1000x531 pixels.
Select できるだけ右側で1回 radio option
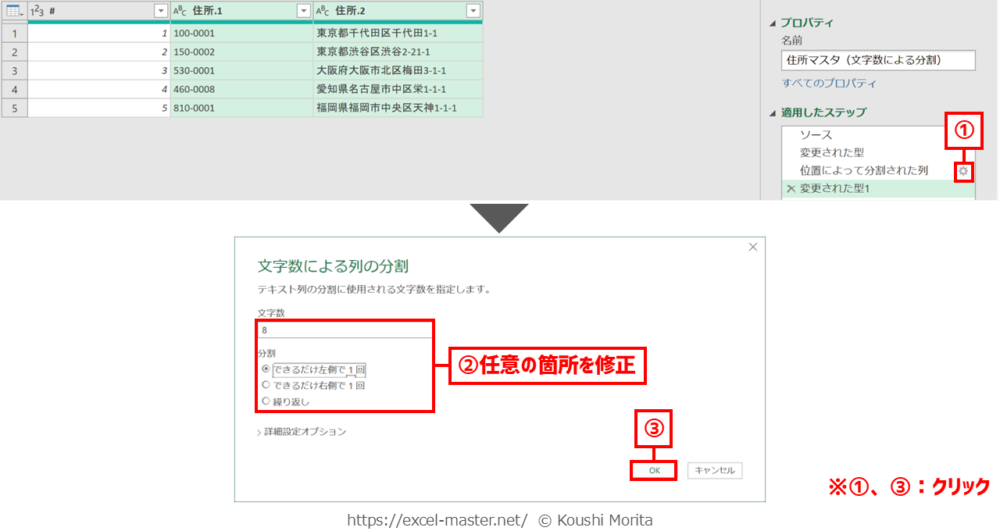(x=265, y=384)
